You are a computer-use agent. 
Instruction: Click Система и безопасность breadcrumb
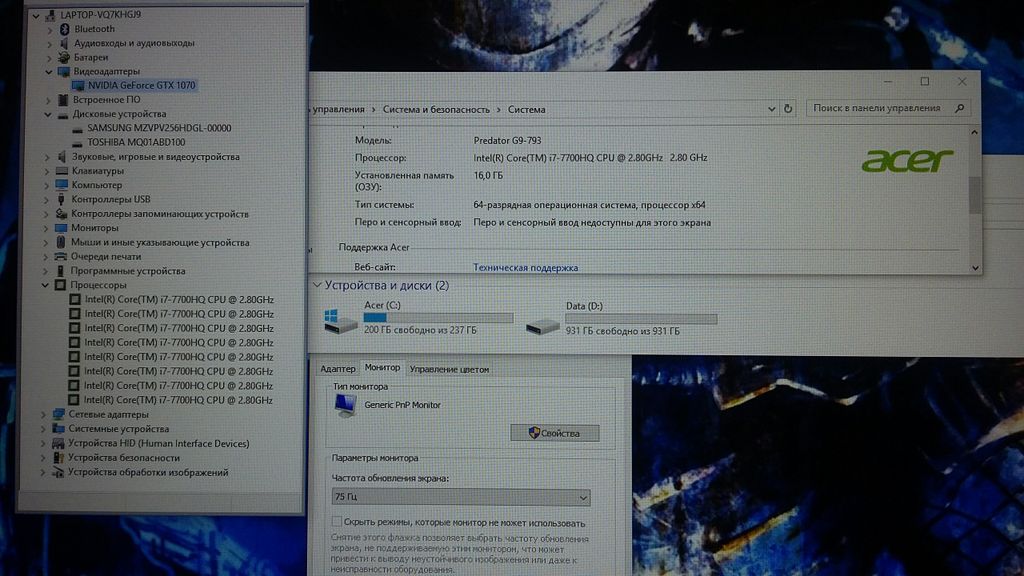point(436,110)
